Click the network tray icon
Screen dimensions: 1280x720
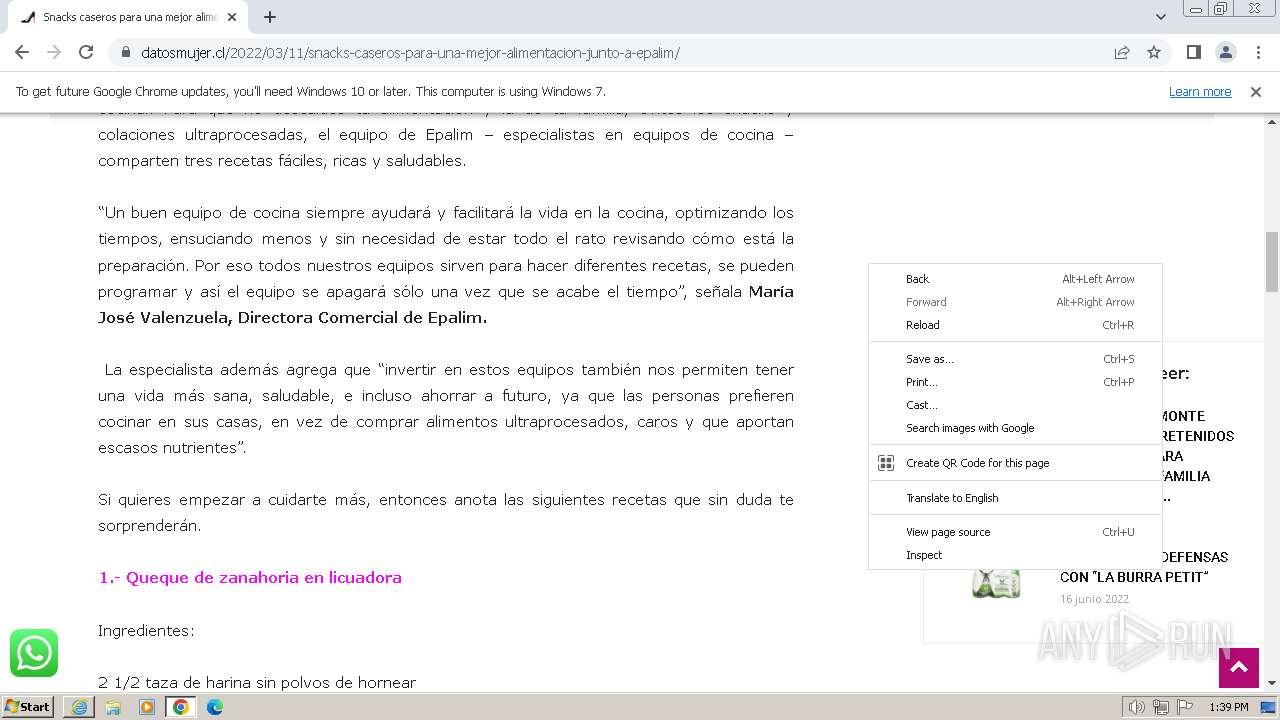[x=1161, y=707]
